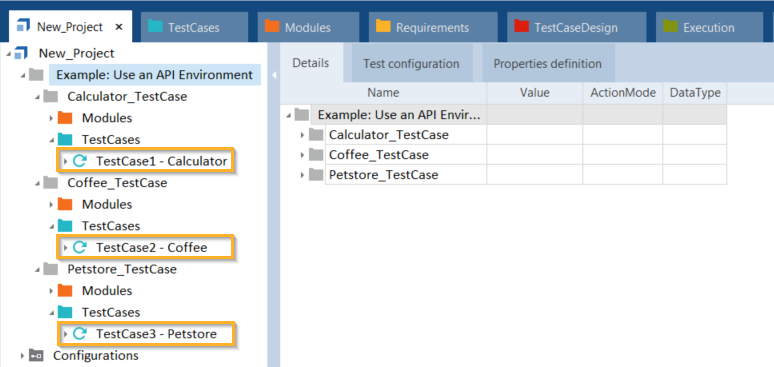Select teal TestCases folder under Coffee_TestCase
This screenshot has width=774, height=367.
65,226
